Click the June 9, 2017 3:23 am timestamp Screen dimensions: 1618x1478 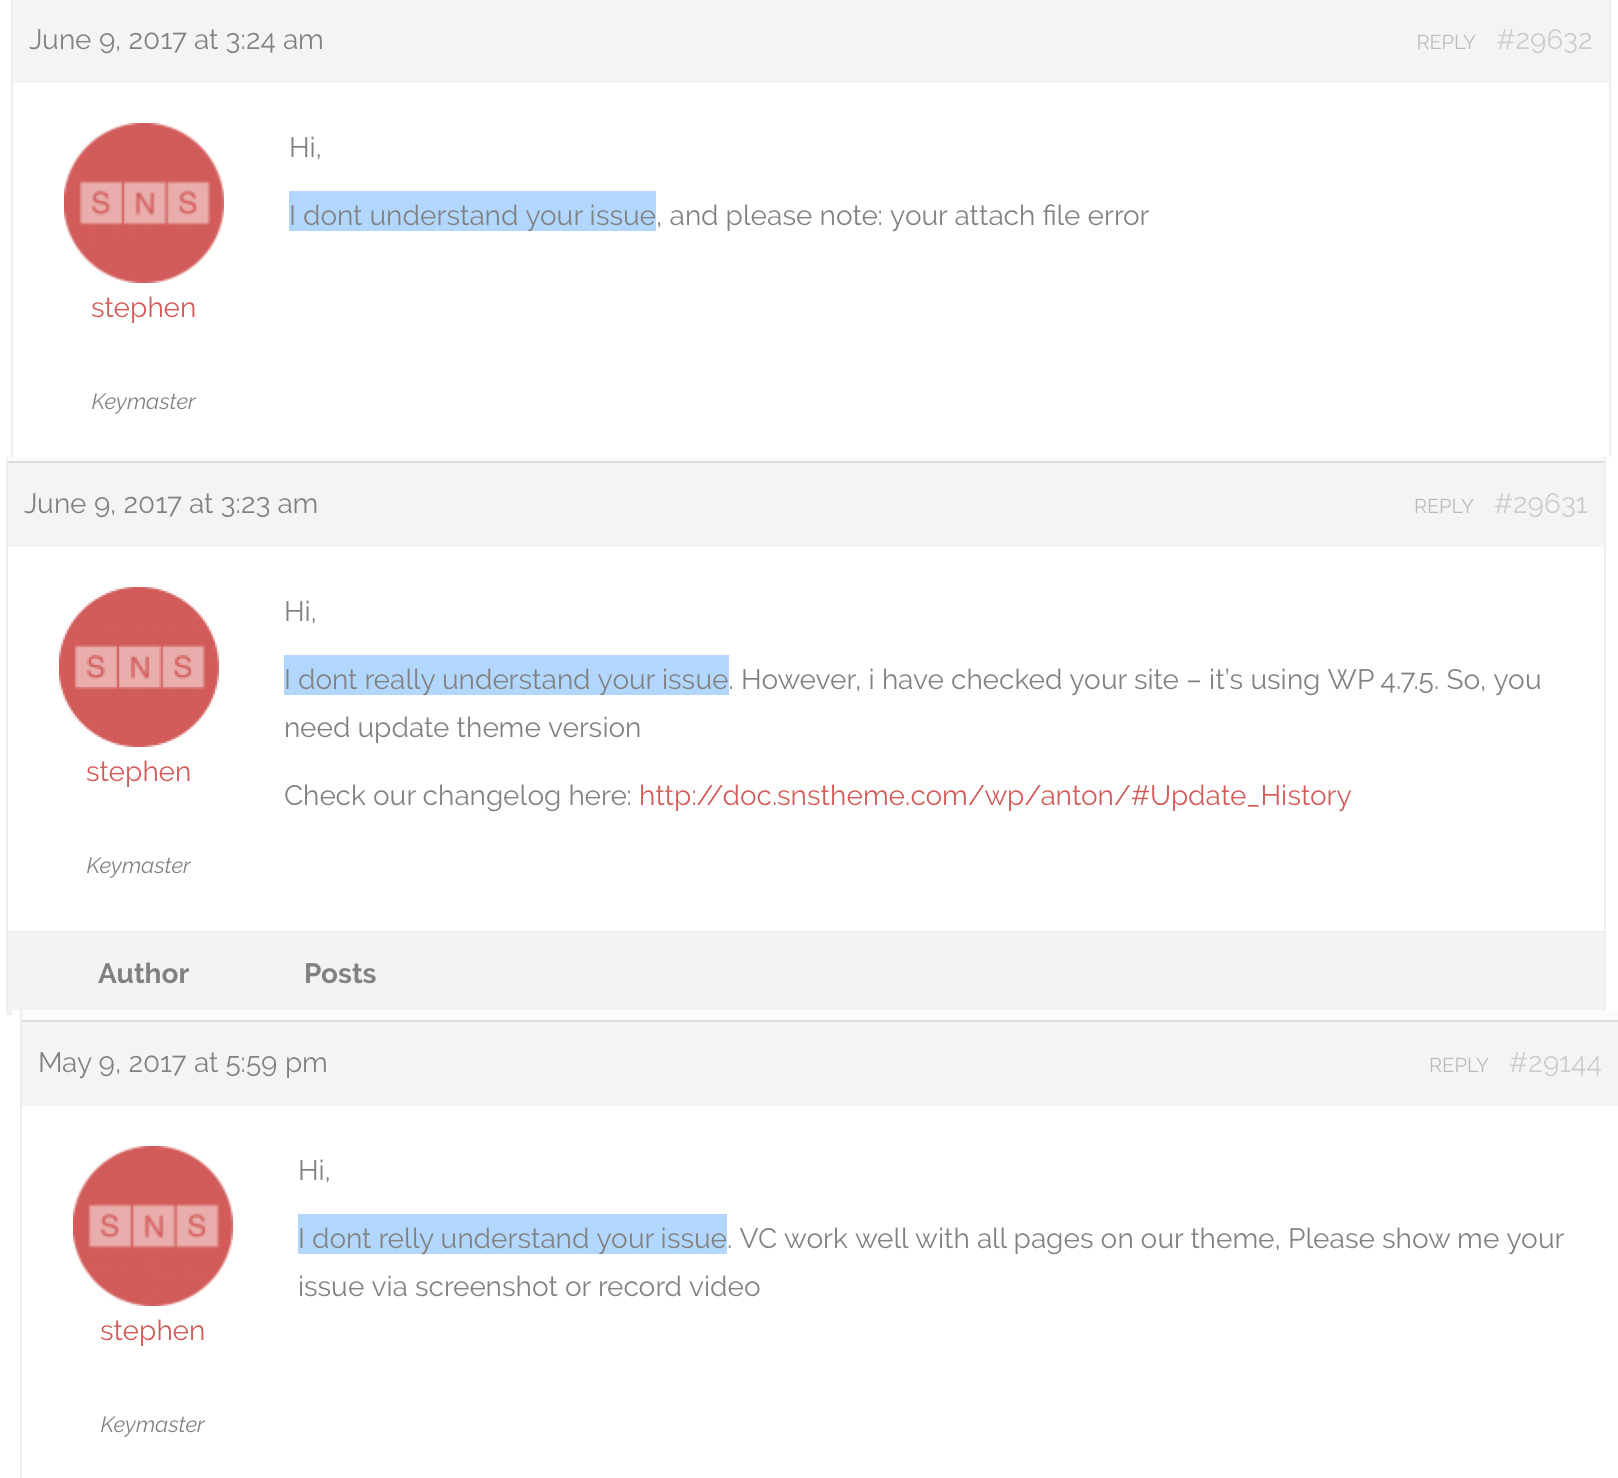click(x=171, y=504)
